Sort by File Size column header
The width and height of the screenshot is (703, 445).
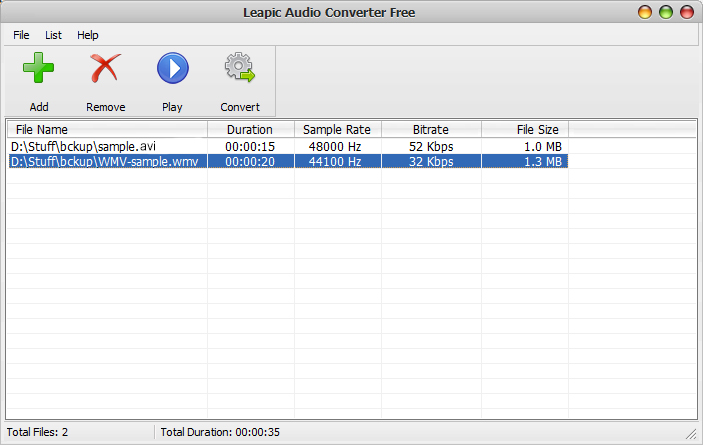coord(525,130)
